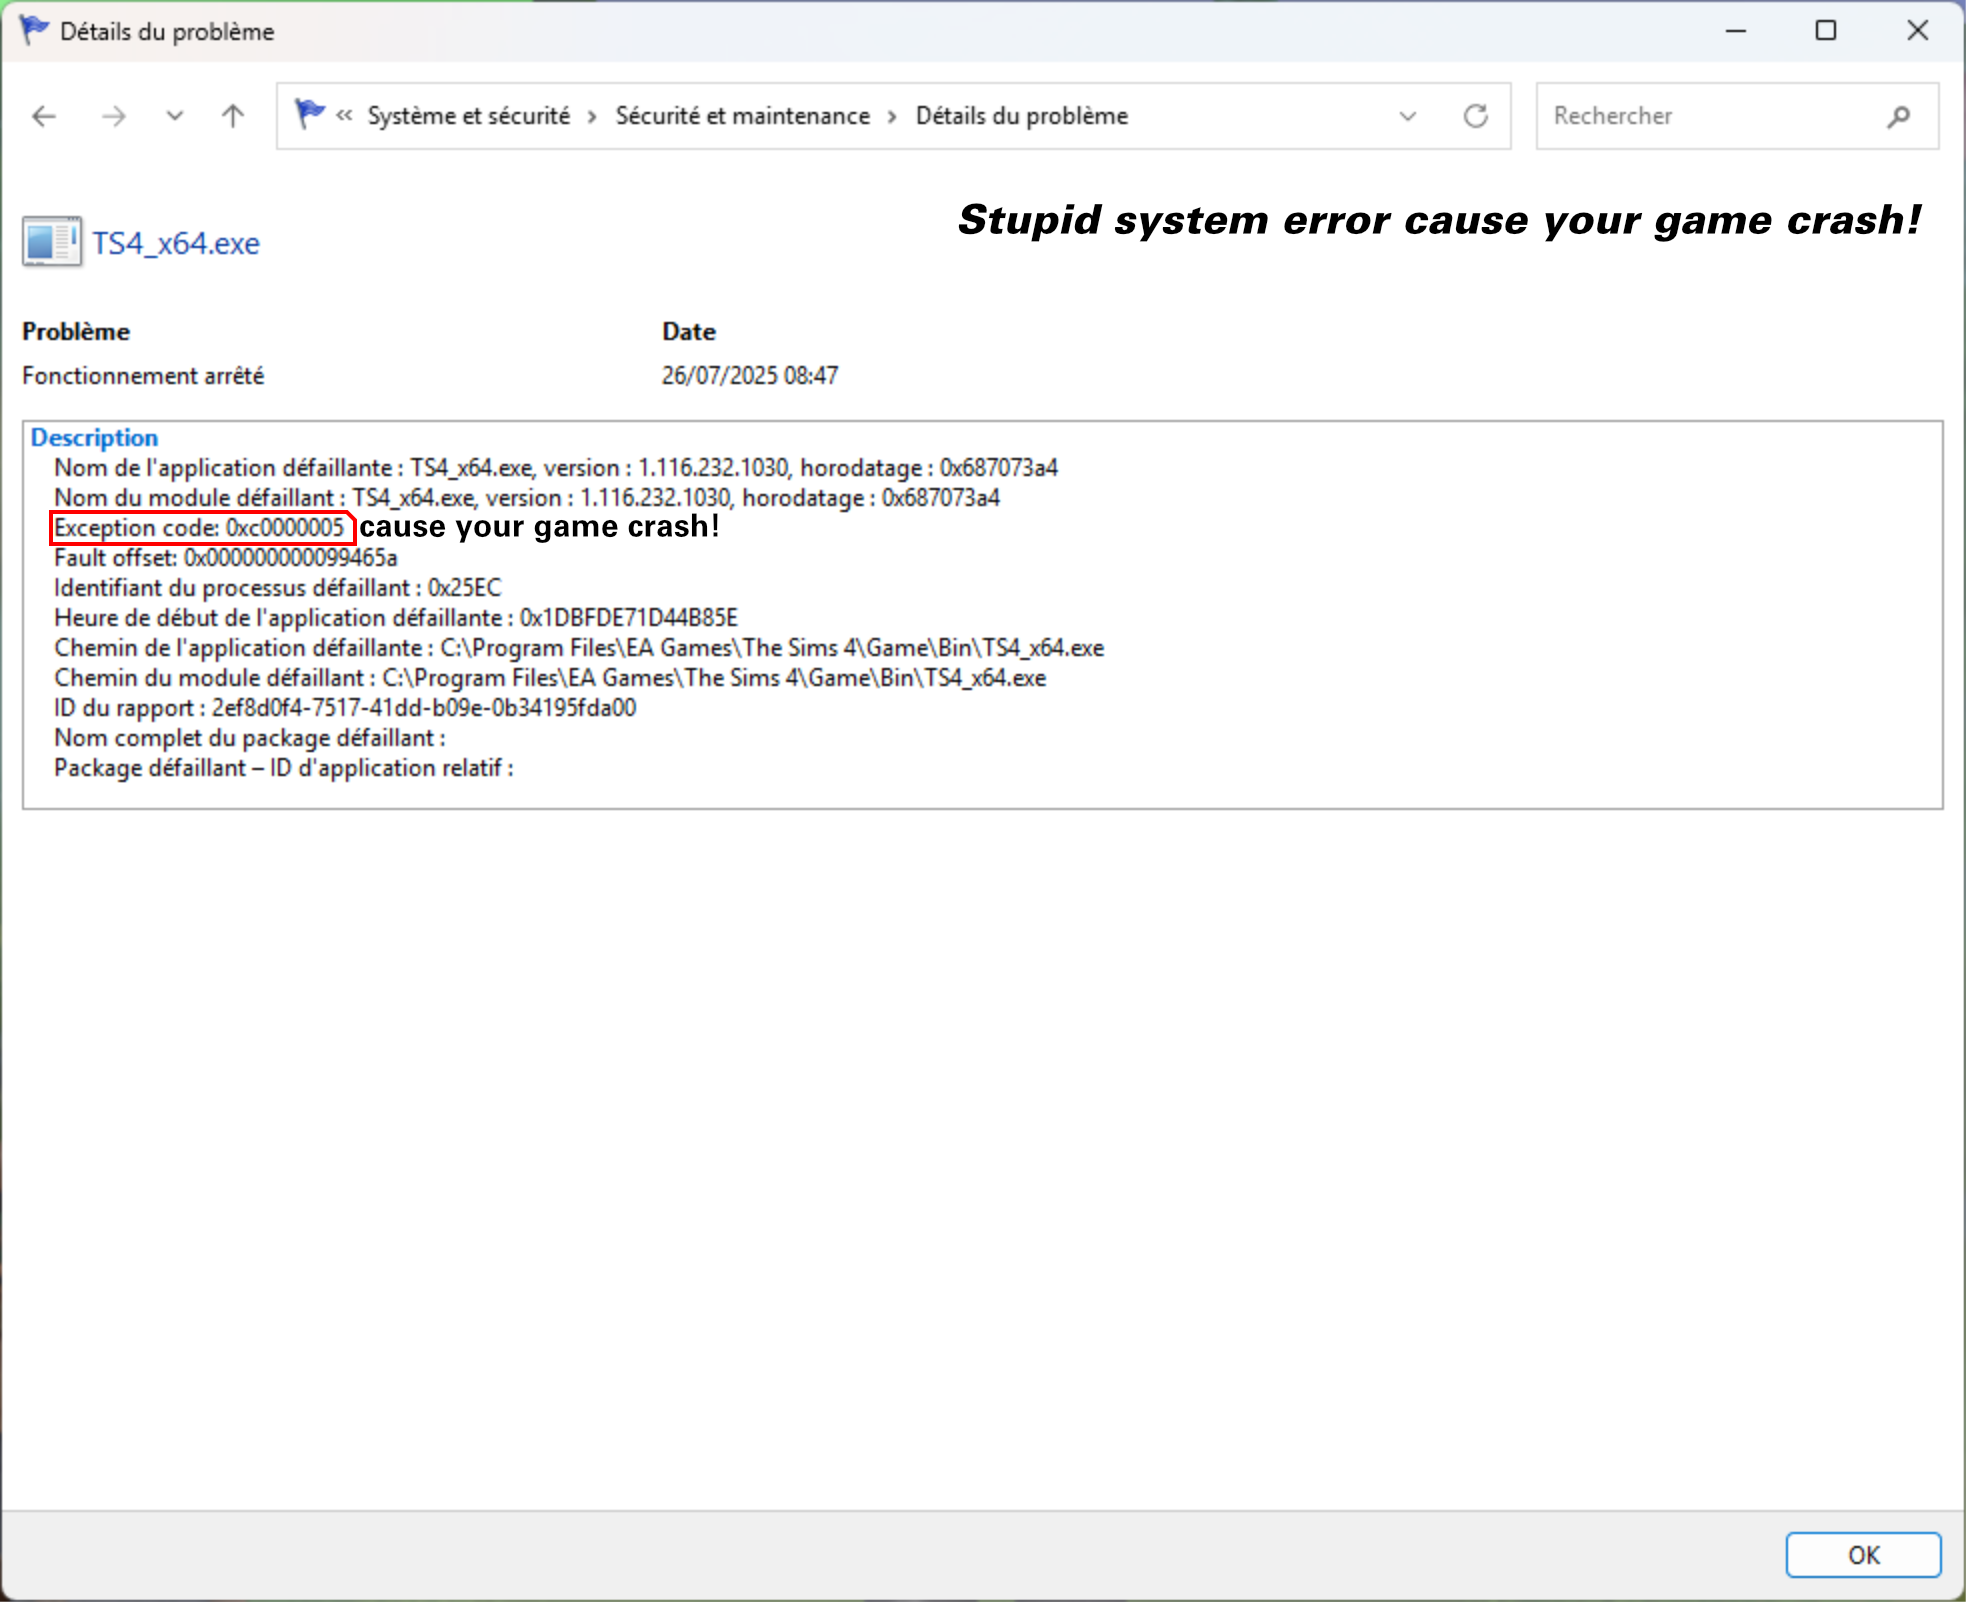Click the Fonctionnement arrêté text
Viewport: 1966px width, 1602px height.
click(x=143, y=376)
